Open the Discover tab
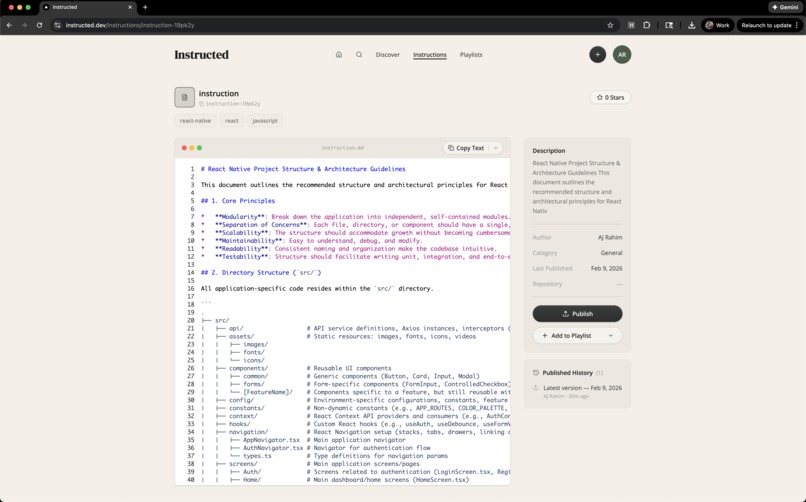The height and width of the screenshot is (502, 806). (388, 54)
